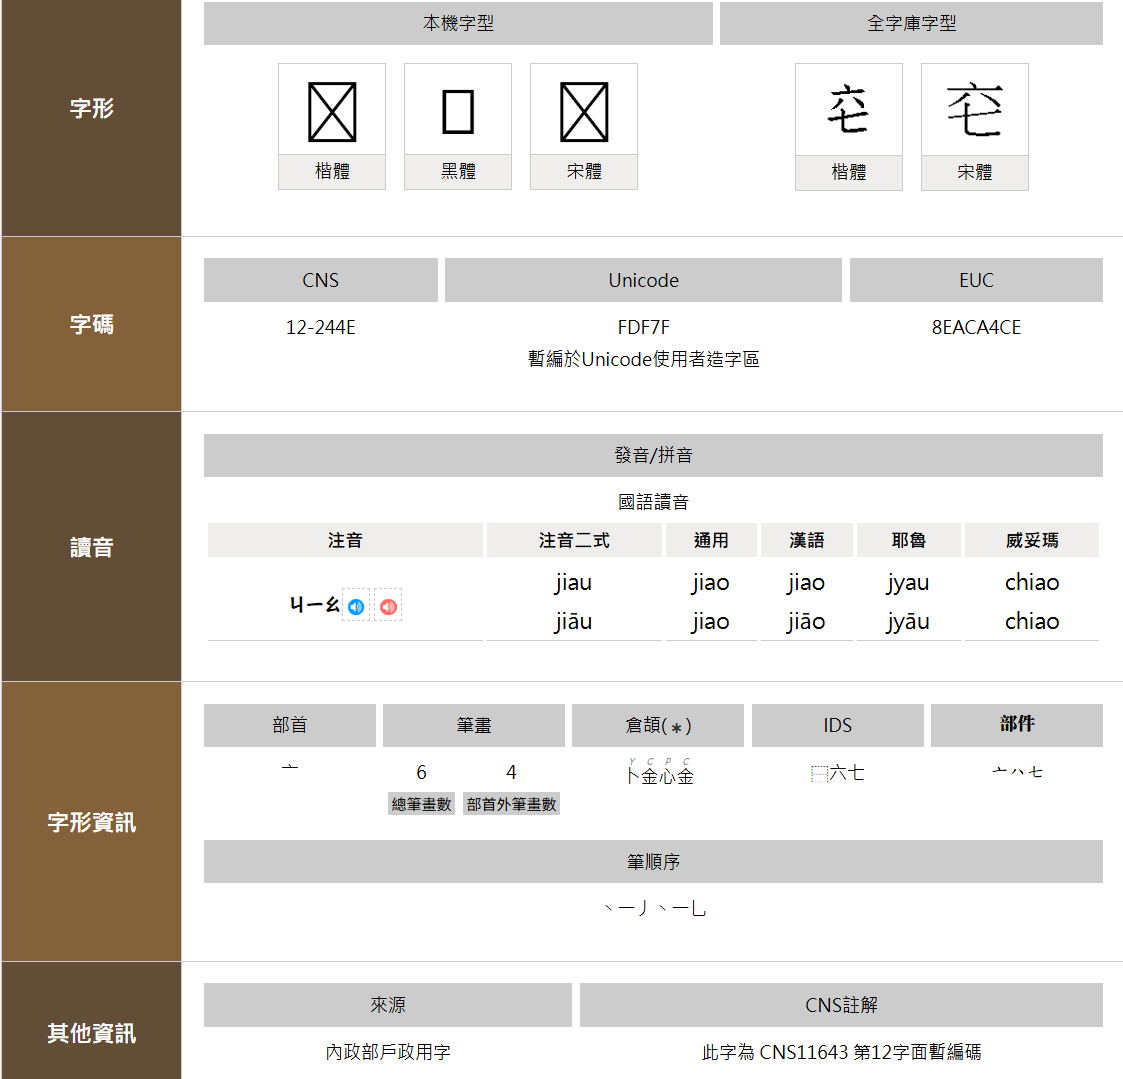Click the radical 亠 under 部首
The height and width of the screenshot is (1079, 1123).
(x=289, y=768)
